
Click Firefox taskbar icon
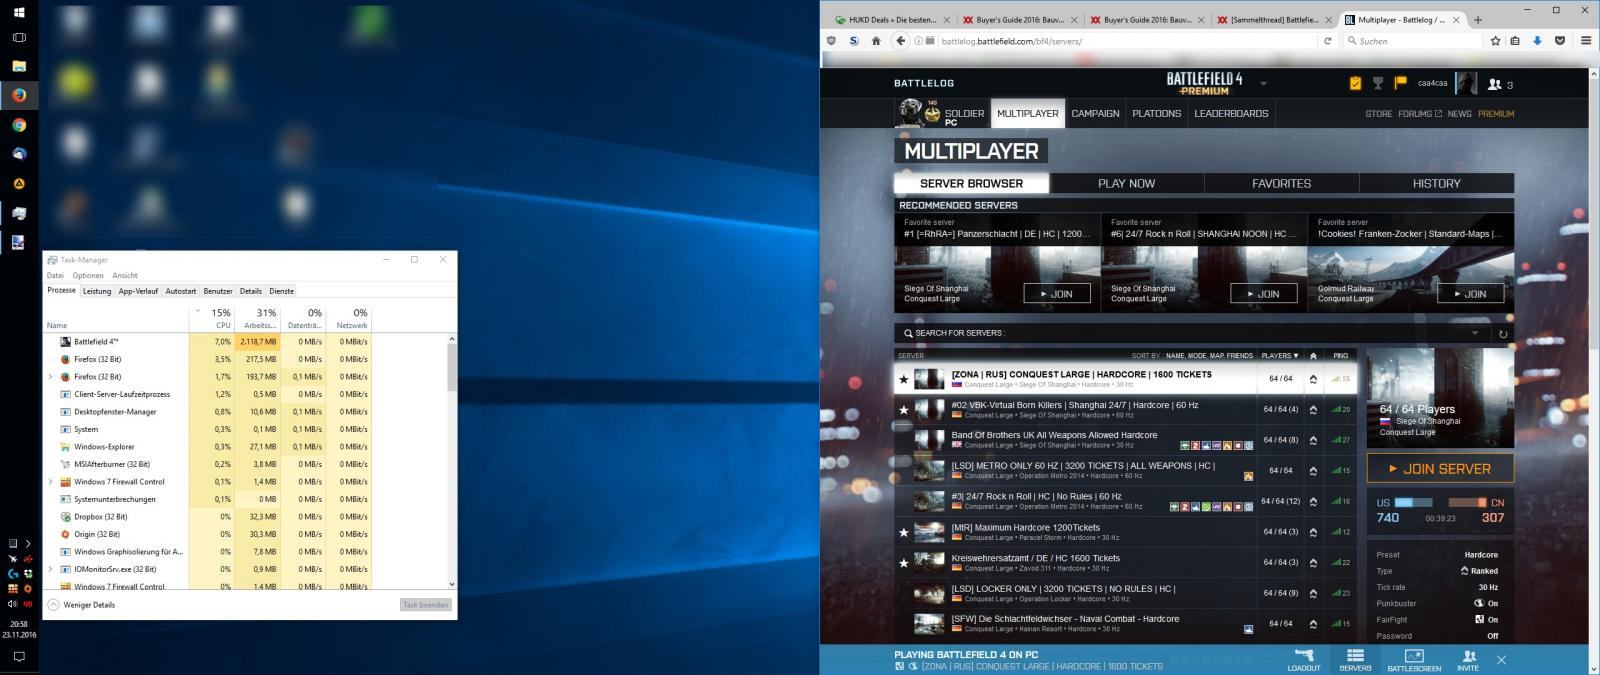pyautogui.click(x=19, y=95)
